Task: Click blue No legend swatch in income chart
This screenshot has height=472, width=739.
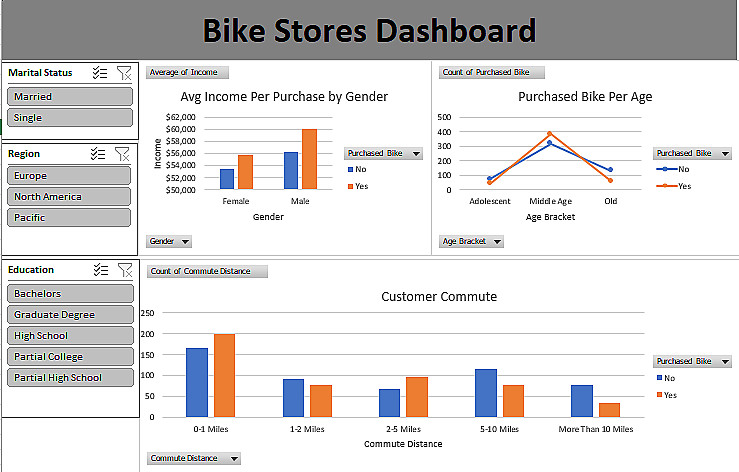Action: (350, 169)
